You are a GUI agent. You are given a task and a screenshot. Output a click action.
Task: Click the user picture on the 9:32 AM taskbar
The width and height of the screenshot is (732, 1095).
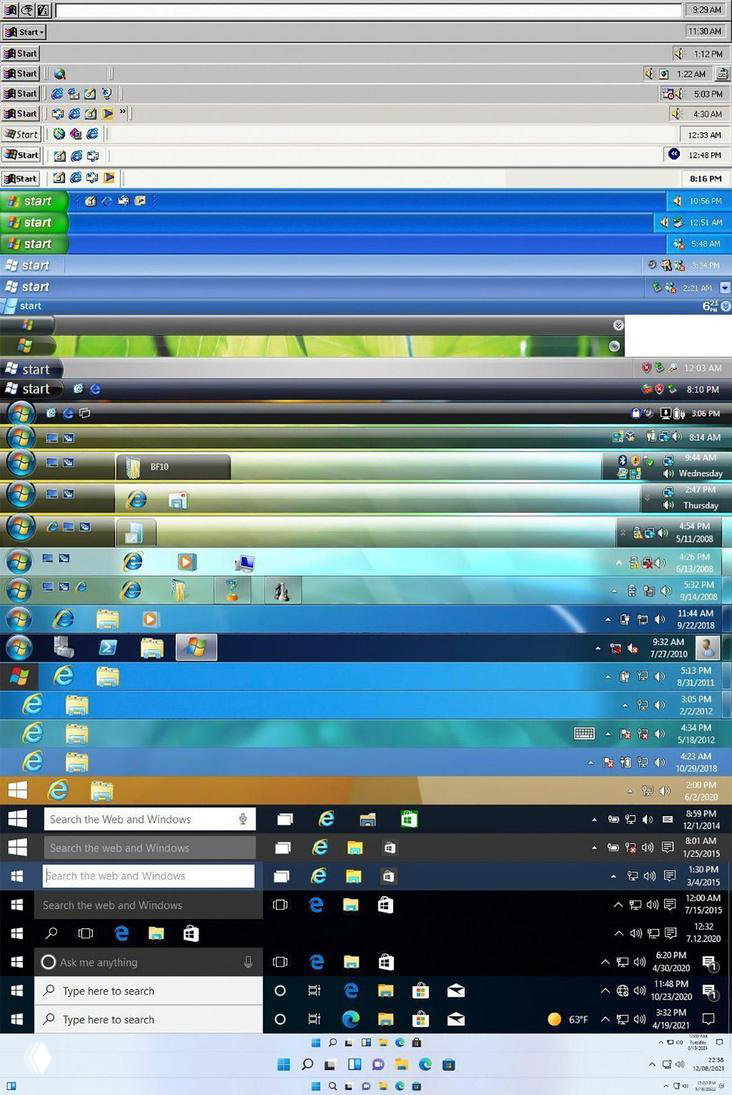pyautogui.click(x=707, y=647)
